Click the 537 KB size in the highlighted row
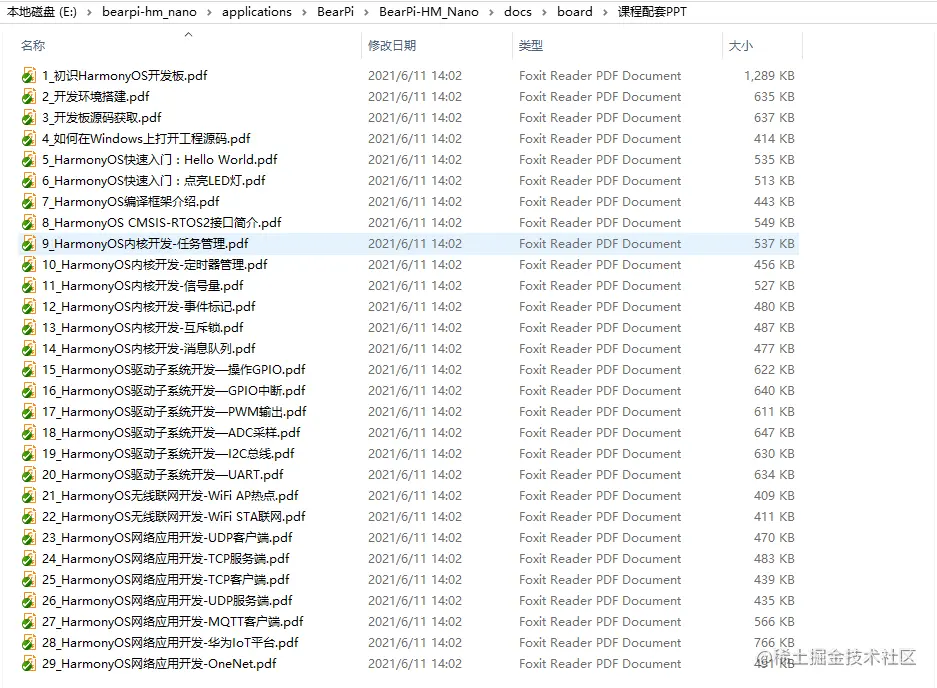Image resolution: width=937 pixels, height=688 pixels. pyautogui.click(x=774, y=243)
